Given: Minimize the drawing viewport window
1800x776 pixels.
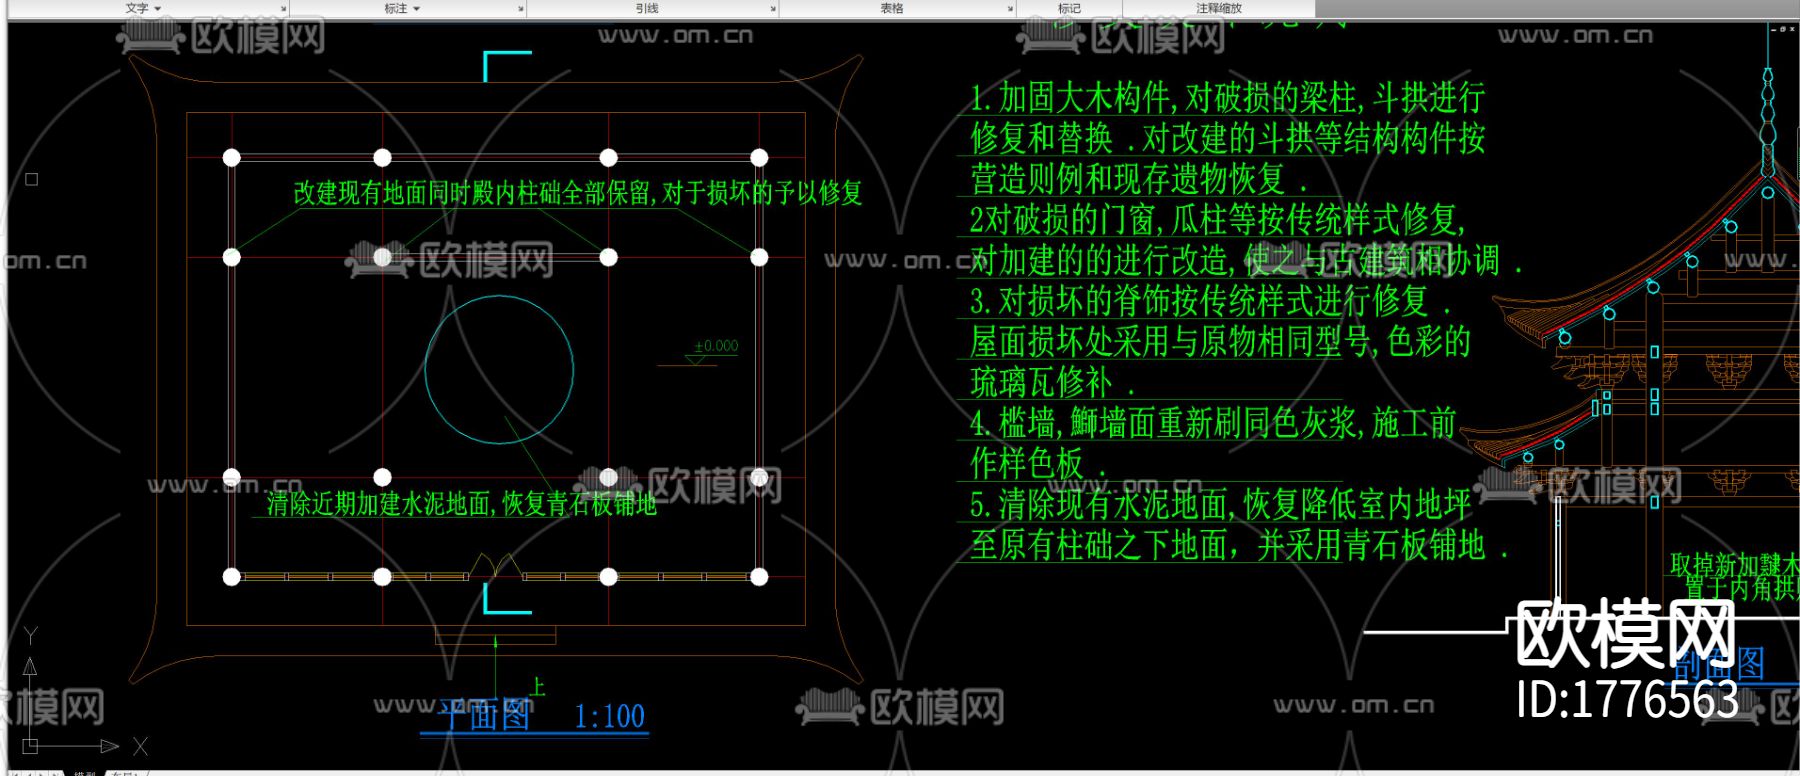Looking at the screenshot, I should (1773, 29).
